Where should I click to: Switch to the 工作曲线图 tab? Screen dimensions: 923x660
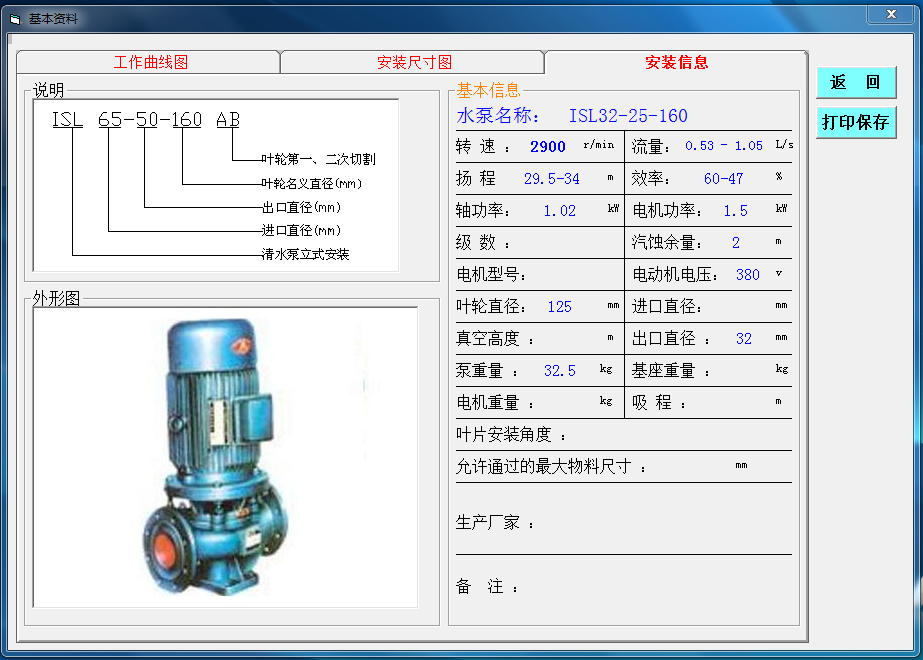click(148, 62)
